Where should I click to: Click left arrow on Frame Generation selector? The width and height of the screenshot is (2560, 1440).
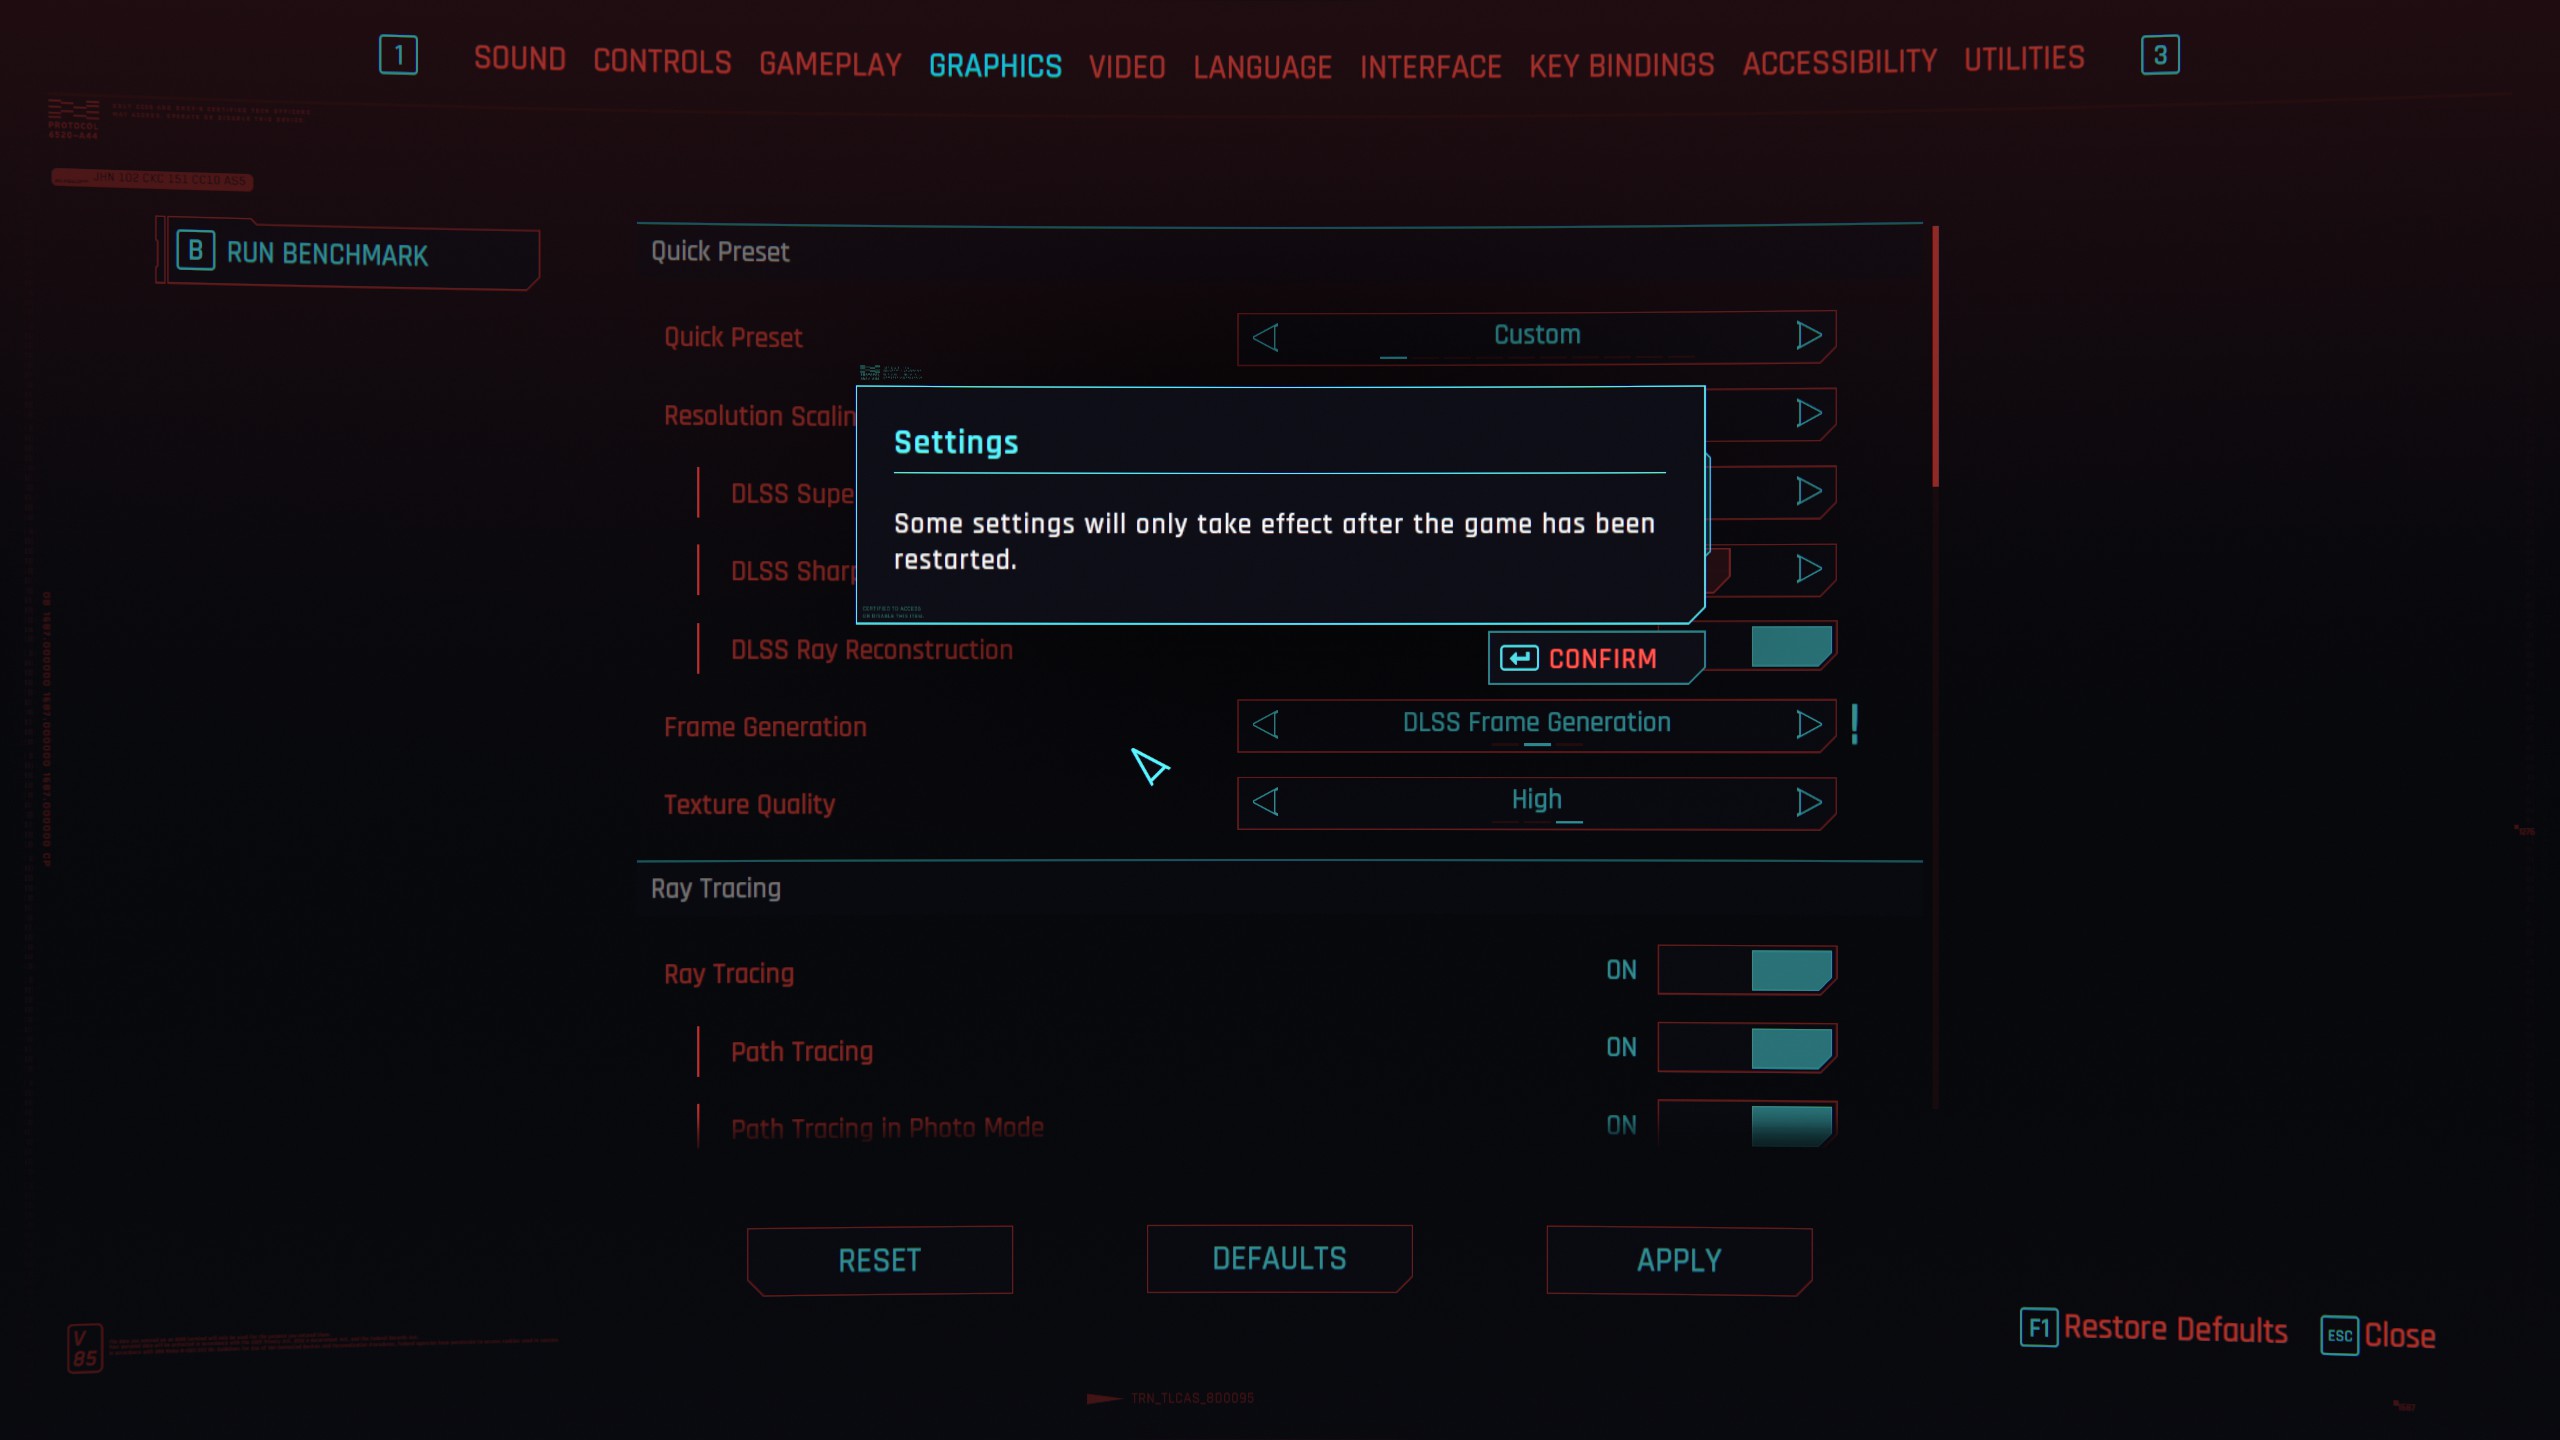(1266, 723)
